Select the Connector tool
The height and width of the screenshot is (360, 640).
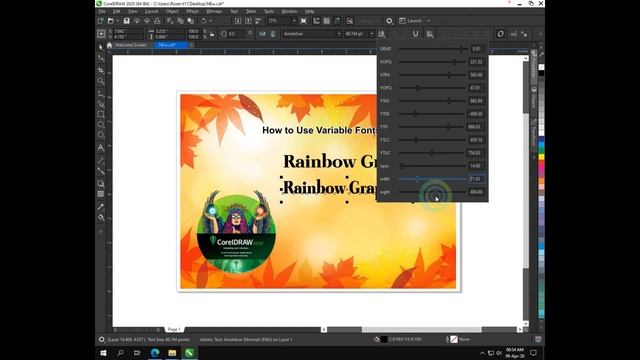101,171
